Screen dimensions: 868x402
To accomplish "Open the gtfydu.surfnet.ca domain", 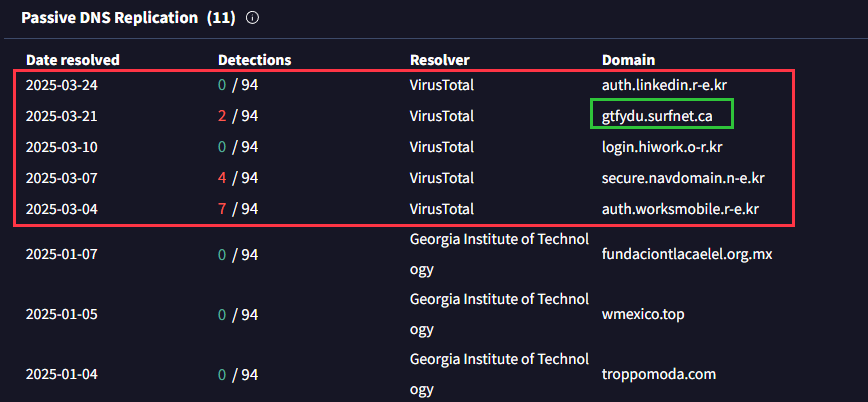I will [x=657, y=116].
